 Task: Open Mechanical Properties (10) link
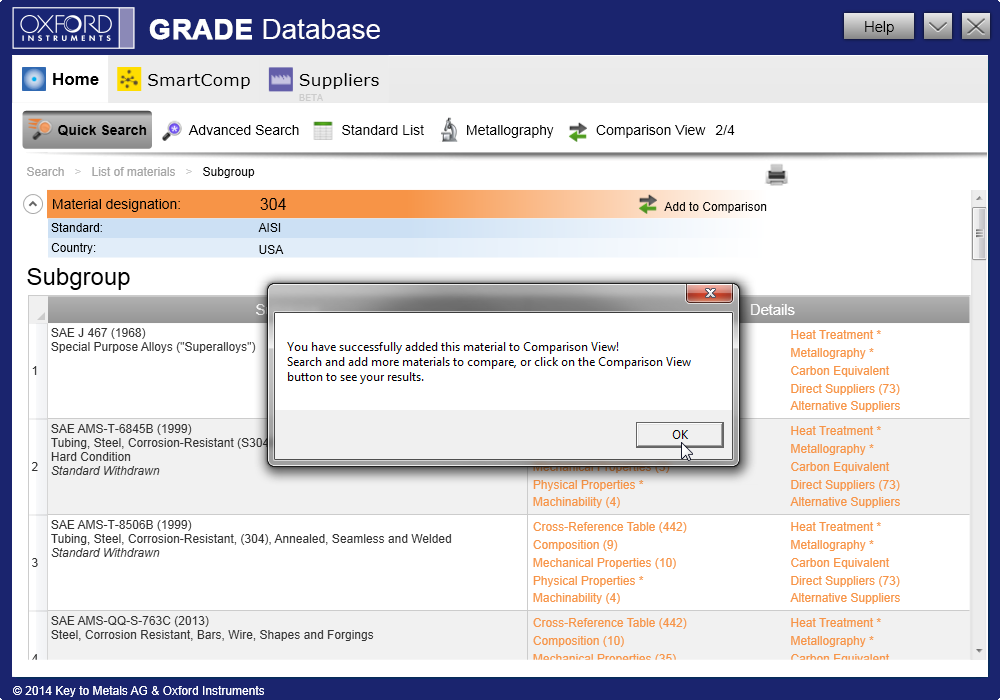point(605,562)
